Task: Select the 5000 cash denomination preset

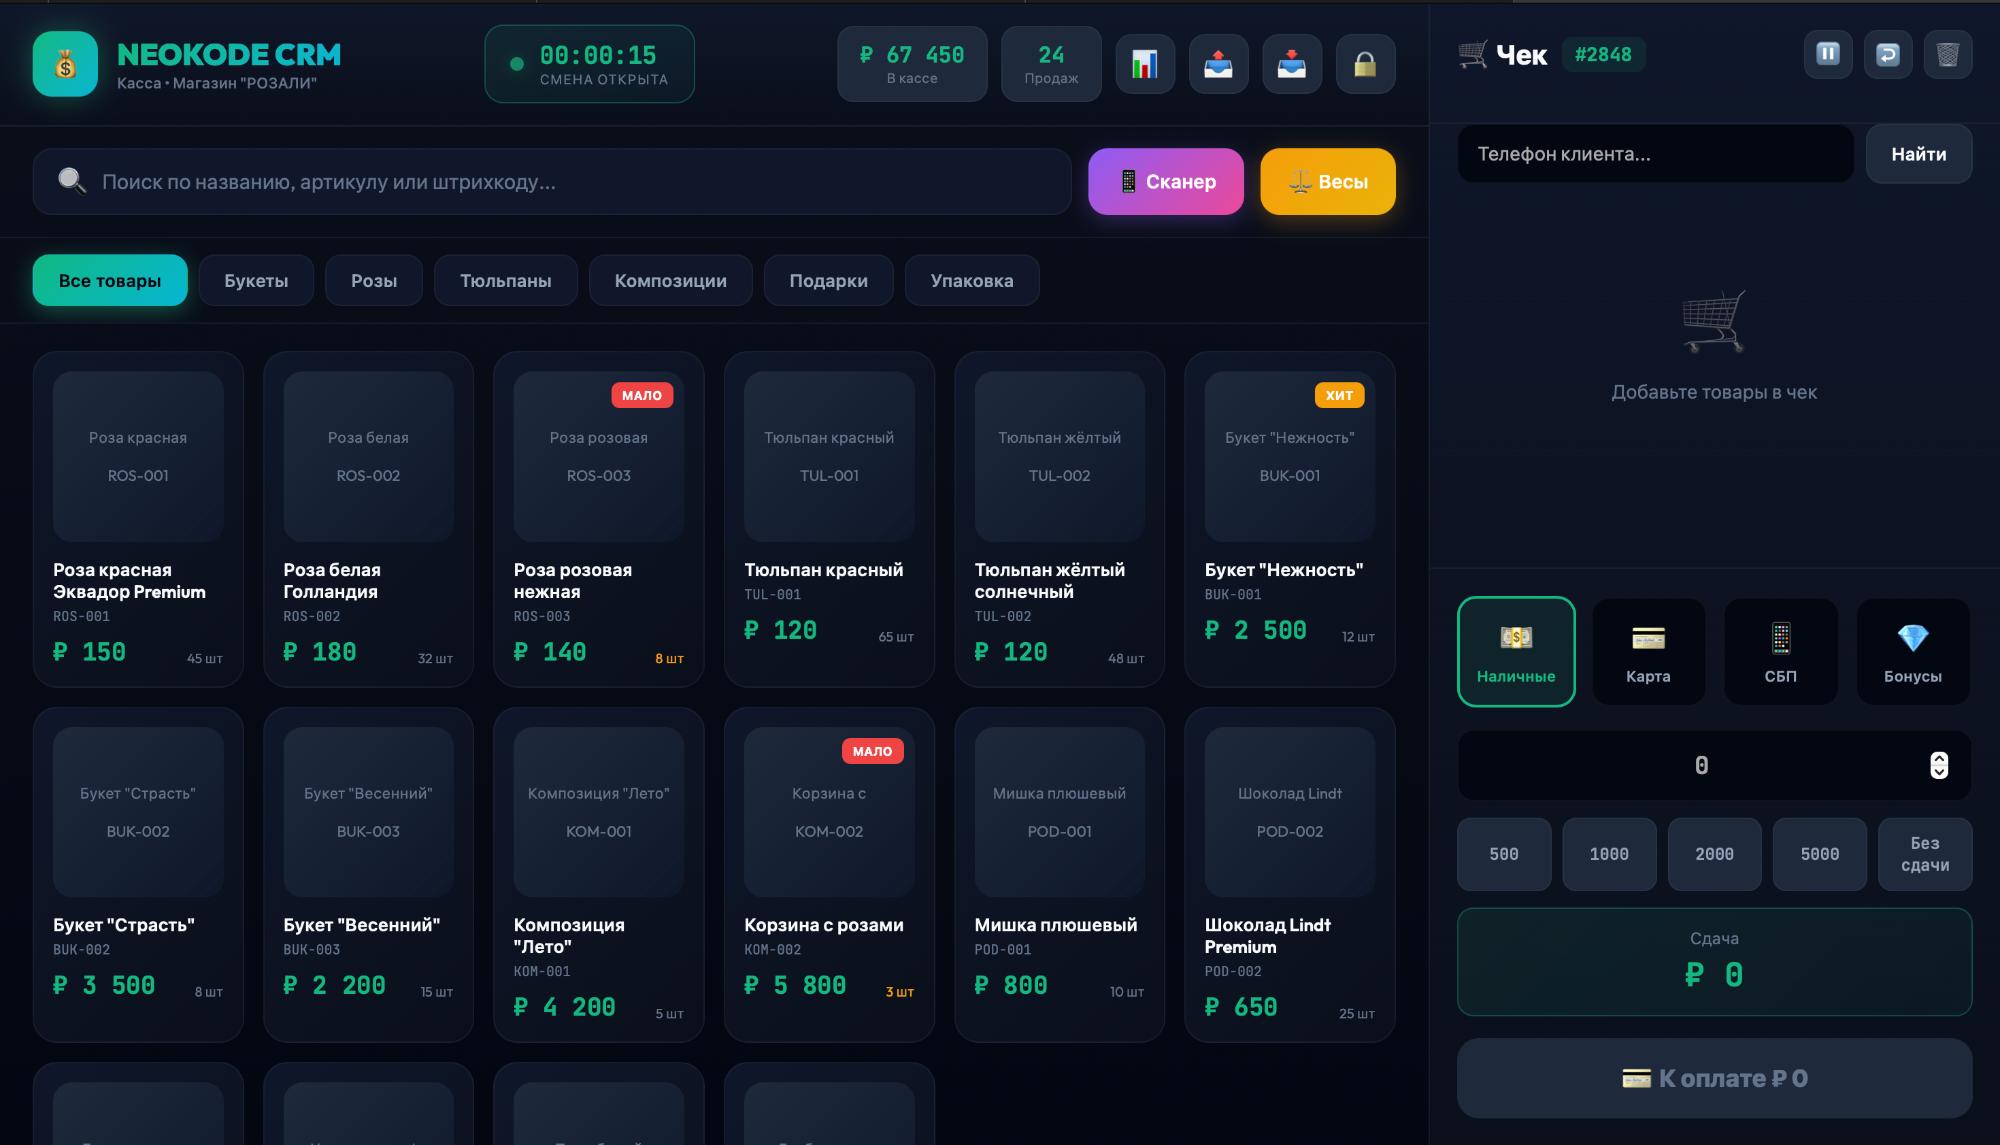Action: tap(1819, 854)
